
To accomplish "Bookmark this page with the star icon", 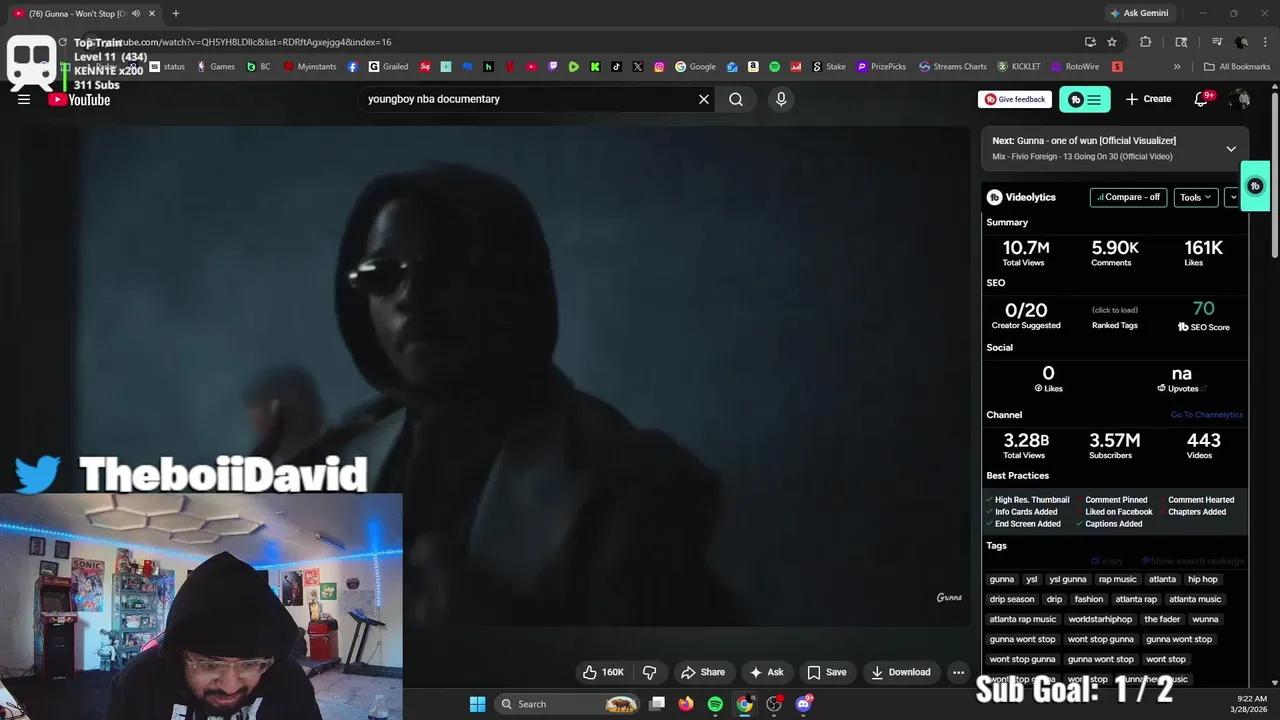I will [x=1112, y=42].
